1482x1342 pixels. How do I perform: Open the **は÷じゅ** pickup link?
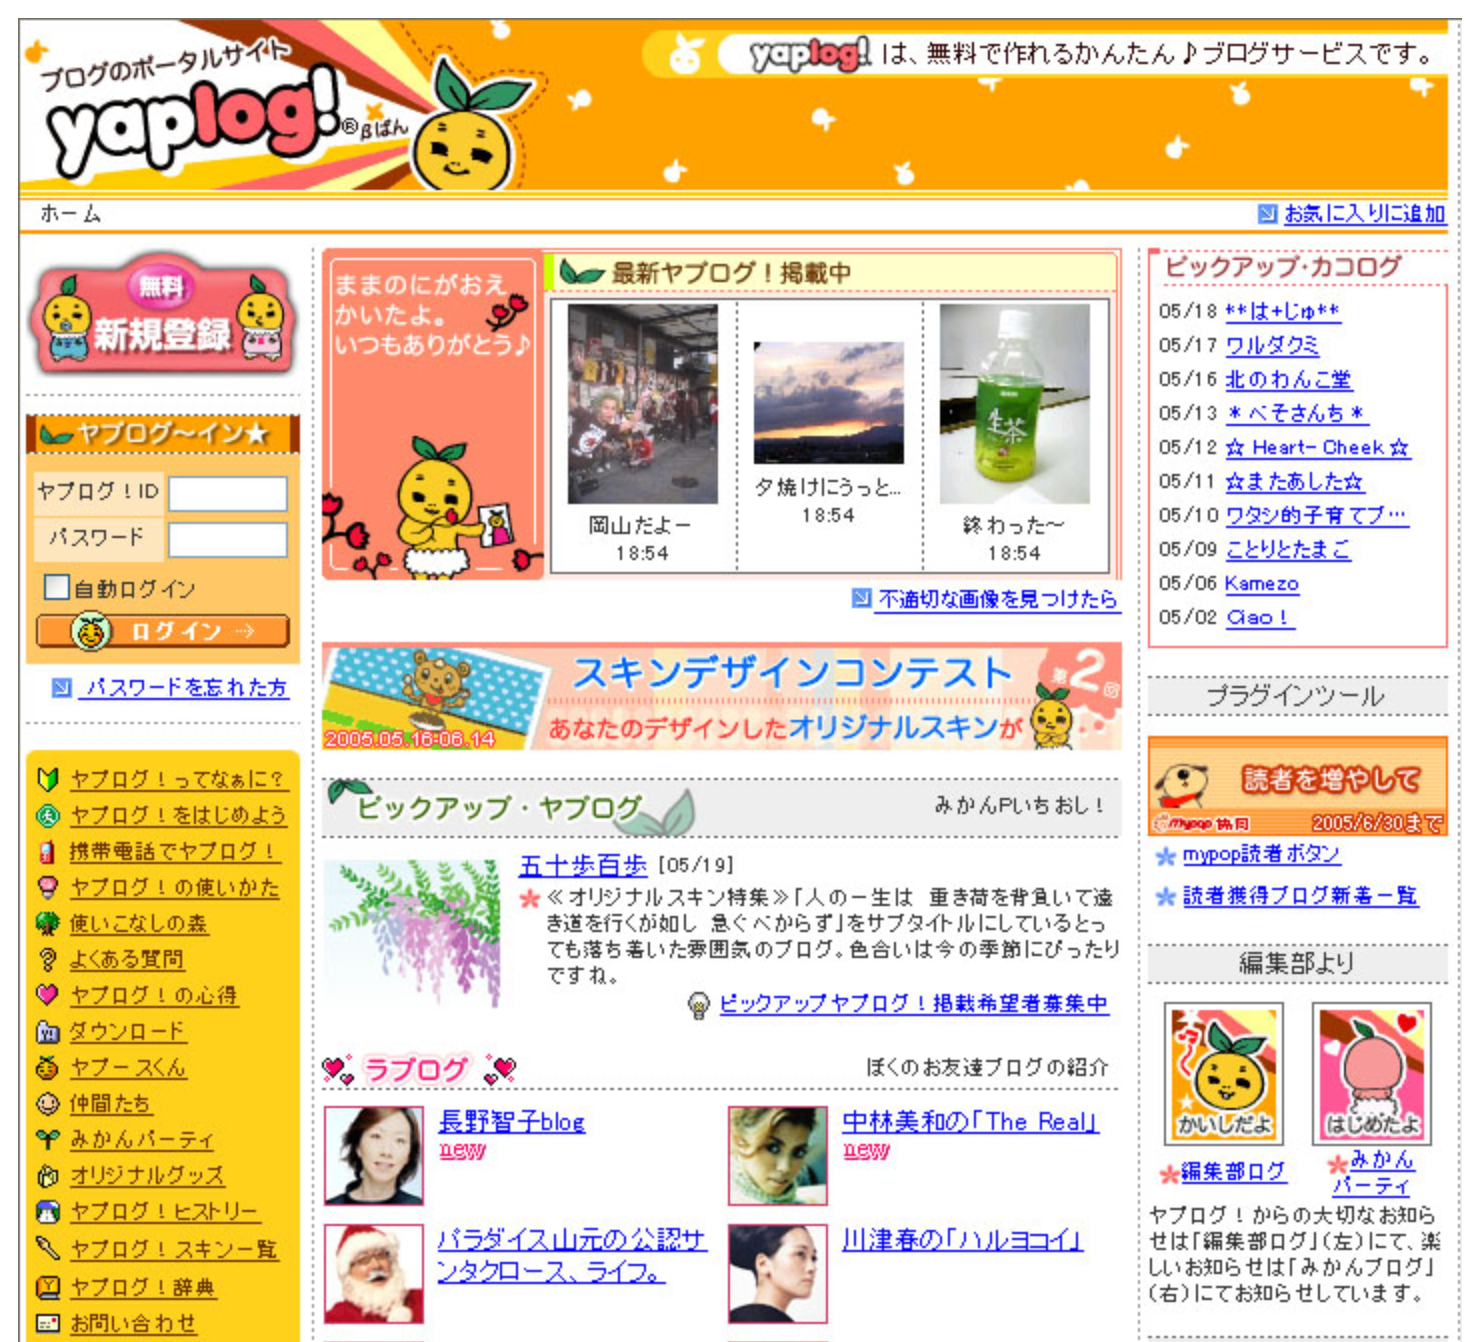tap(1283, 311)
